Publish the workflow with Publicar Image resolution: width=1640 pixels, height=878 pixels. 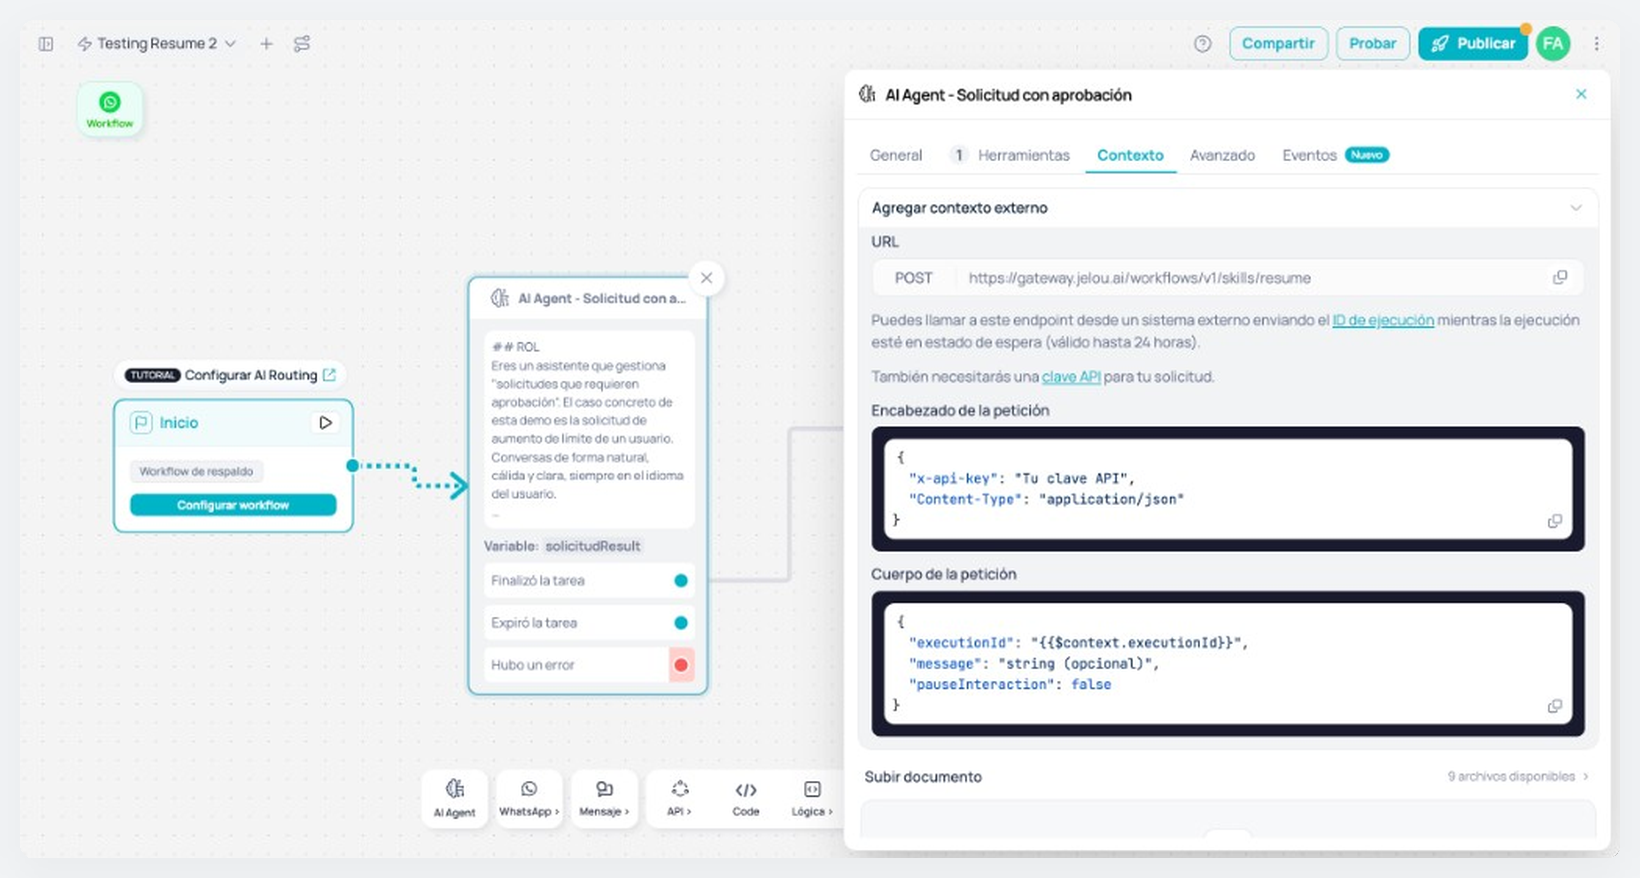tap(1472, 44)
